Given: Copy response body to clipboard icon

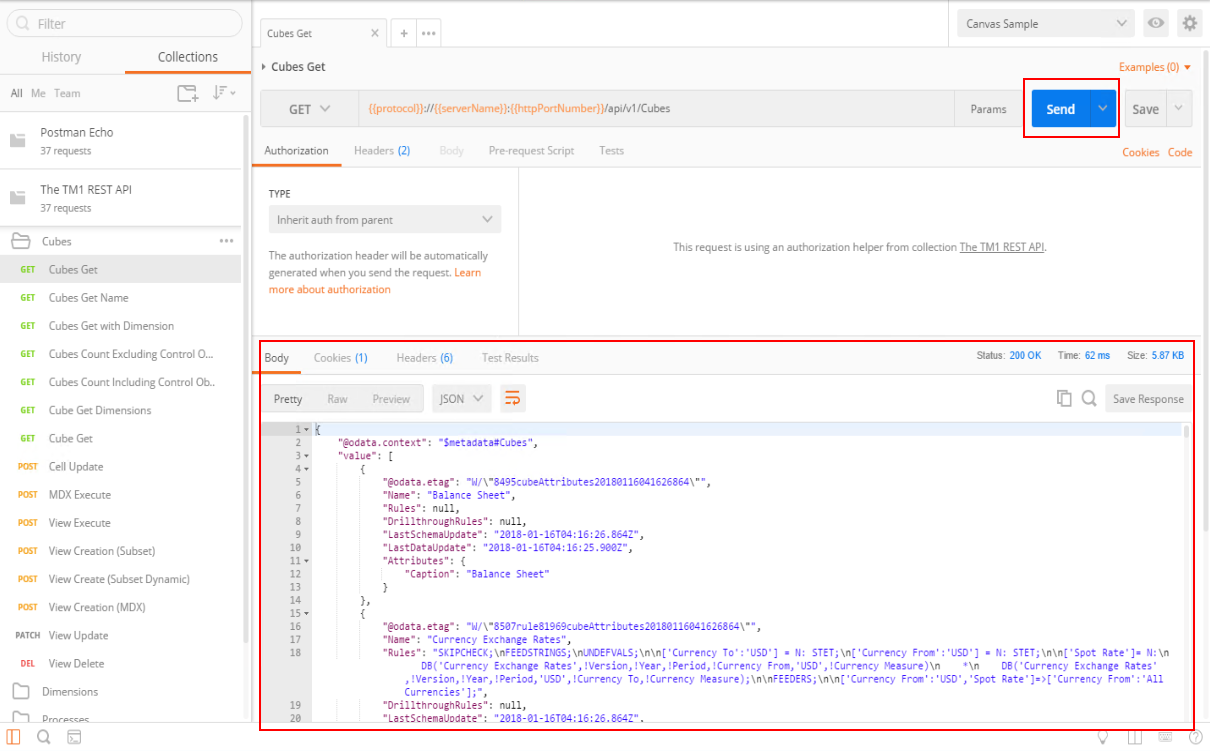Looking at the screenshot, I should point(1064,399).
